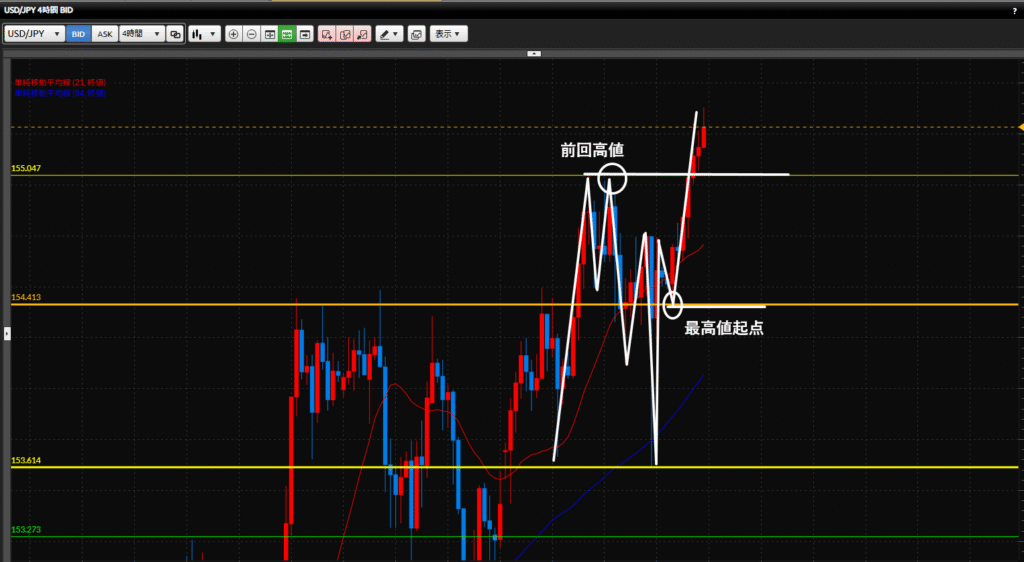
Task: Open the USD/JPY currency pair dropdown
Action: click(x=35, y=34)
